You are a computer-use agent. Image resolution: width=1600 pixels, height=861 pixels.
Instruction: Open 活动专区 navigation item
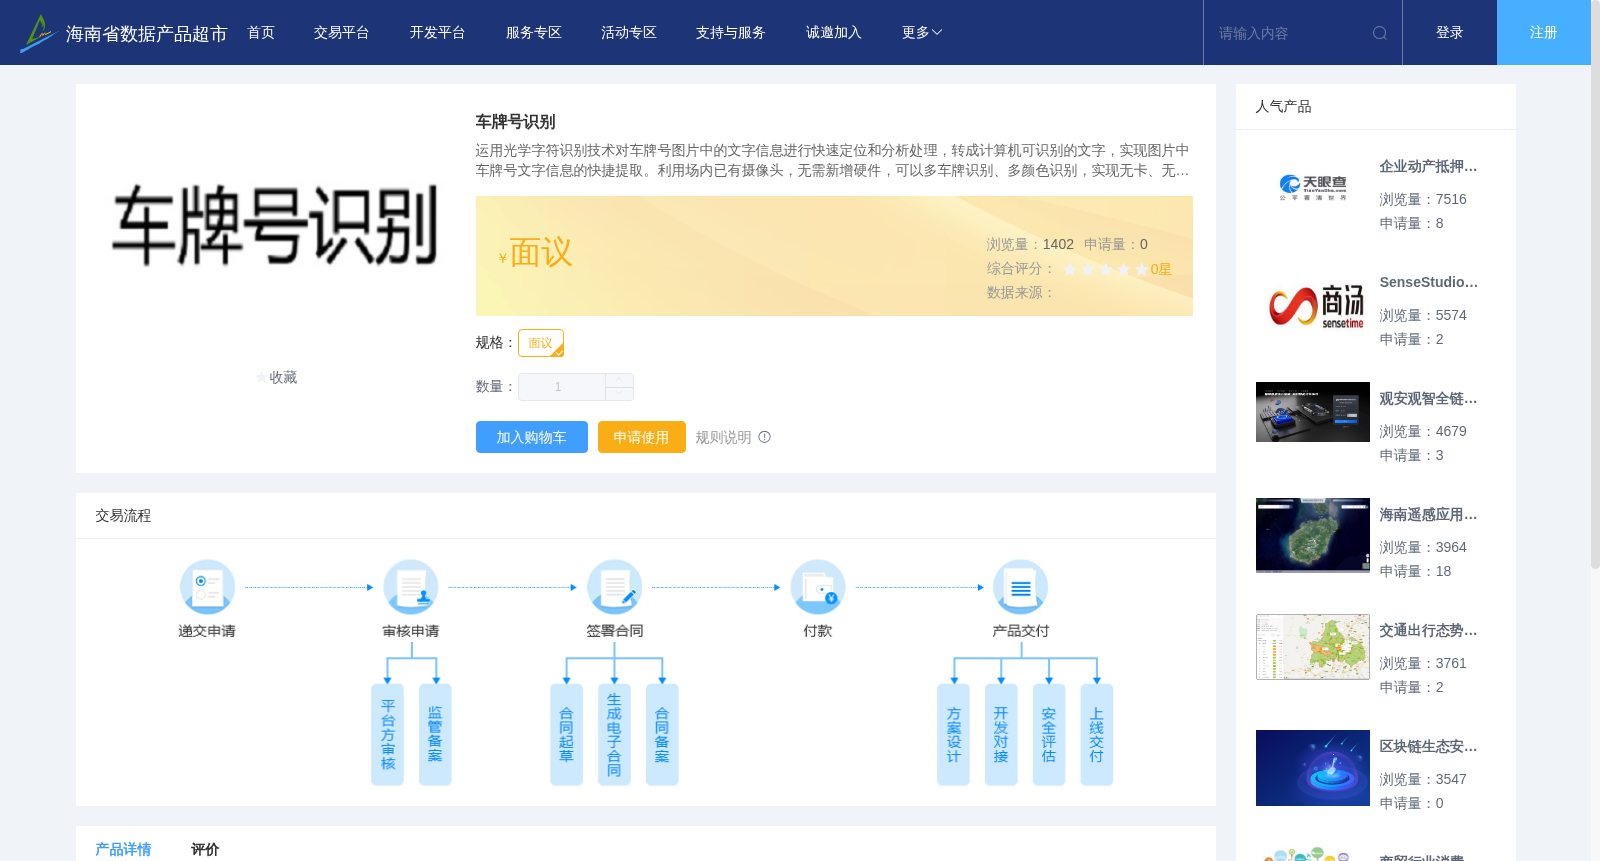(629, 33)
